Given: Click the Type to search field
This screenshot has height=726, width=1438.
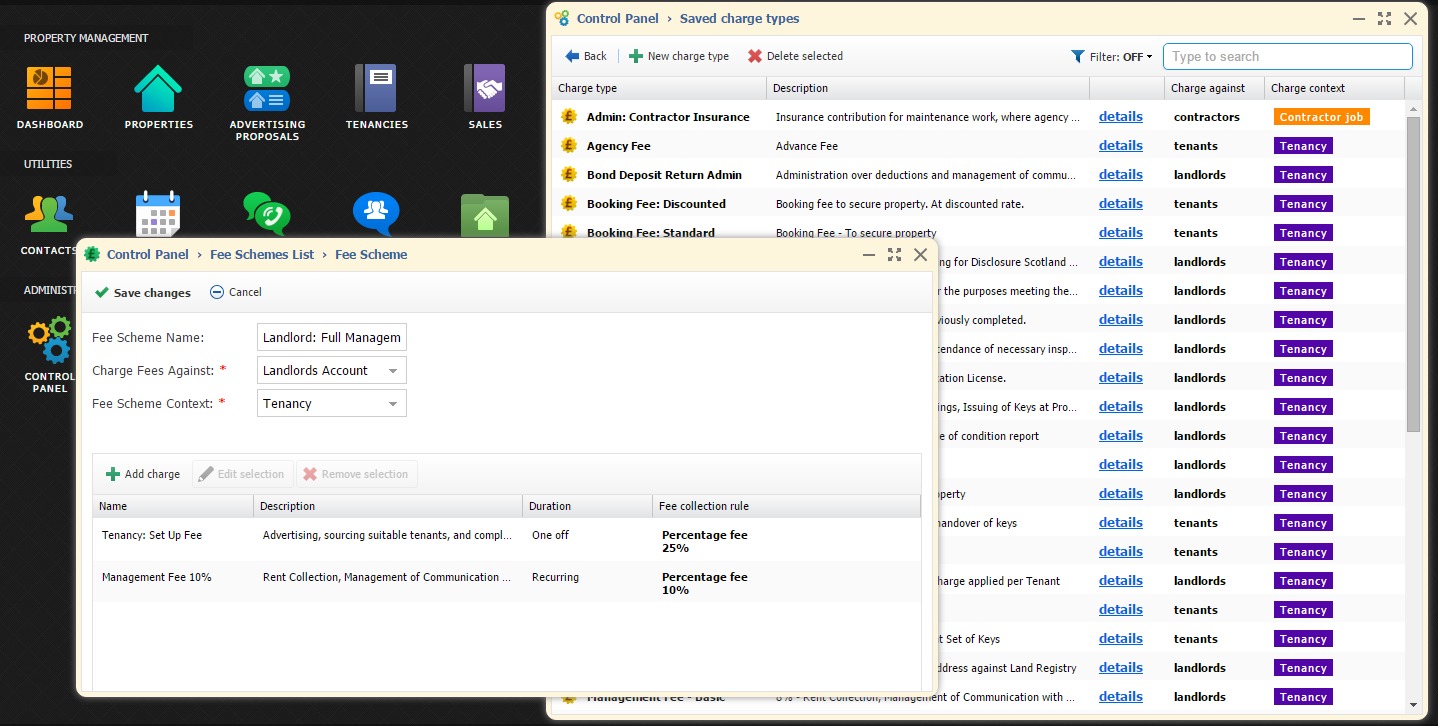Looking at the screenshot, I should click(x=1287, y=57).
